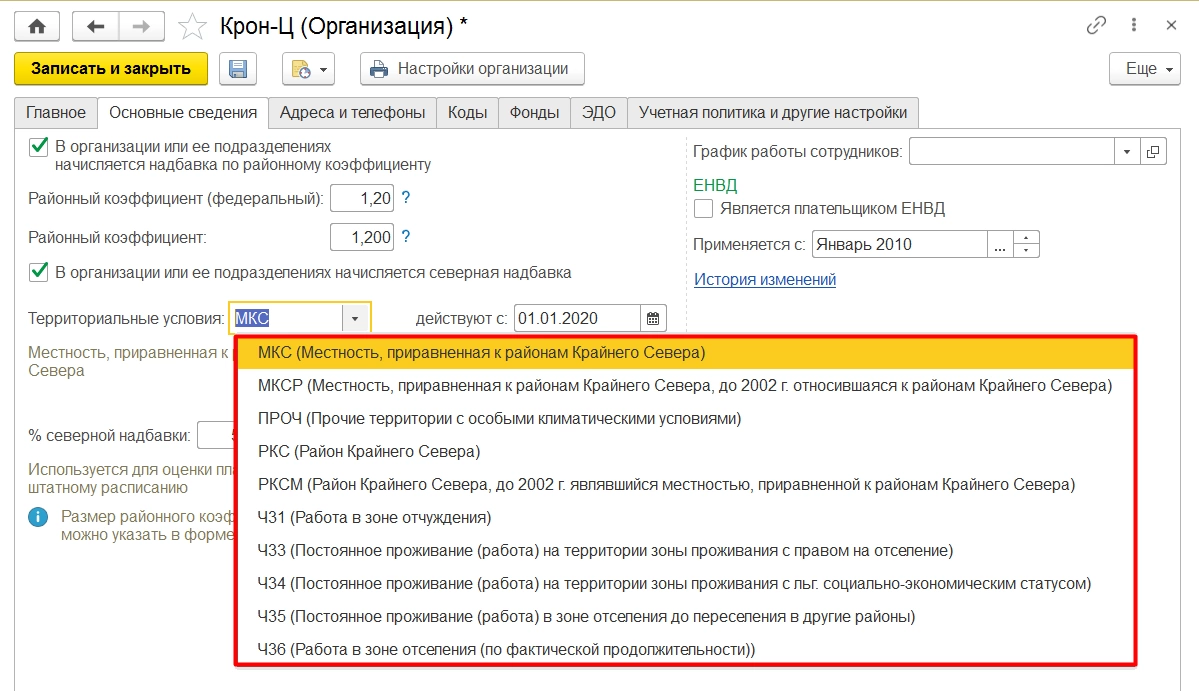1199x691 pixels.
Task: Open the Коды tab
Action: 467,112
